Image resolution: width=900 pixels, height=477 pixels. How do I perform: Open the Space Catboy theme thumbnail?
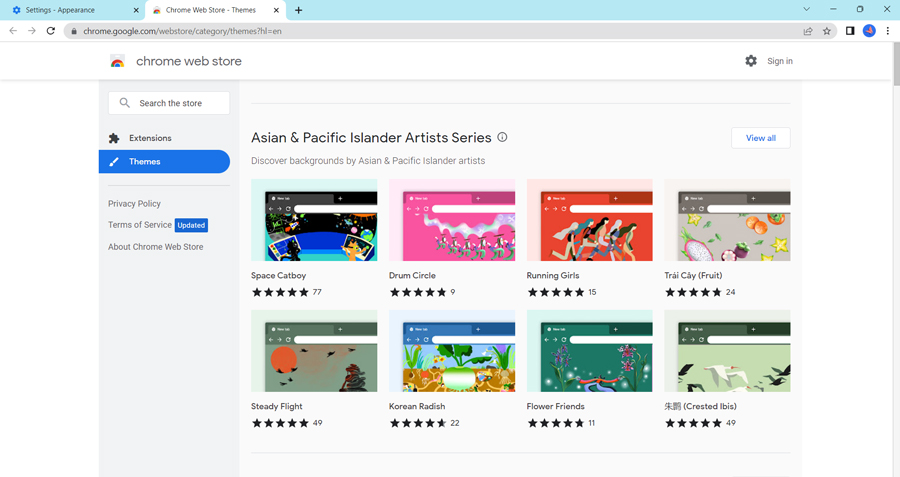coord(314,220)
